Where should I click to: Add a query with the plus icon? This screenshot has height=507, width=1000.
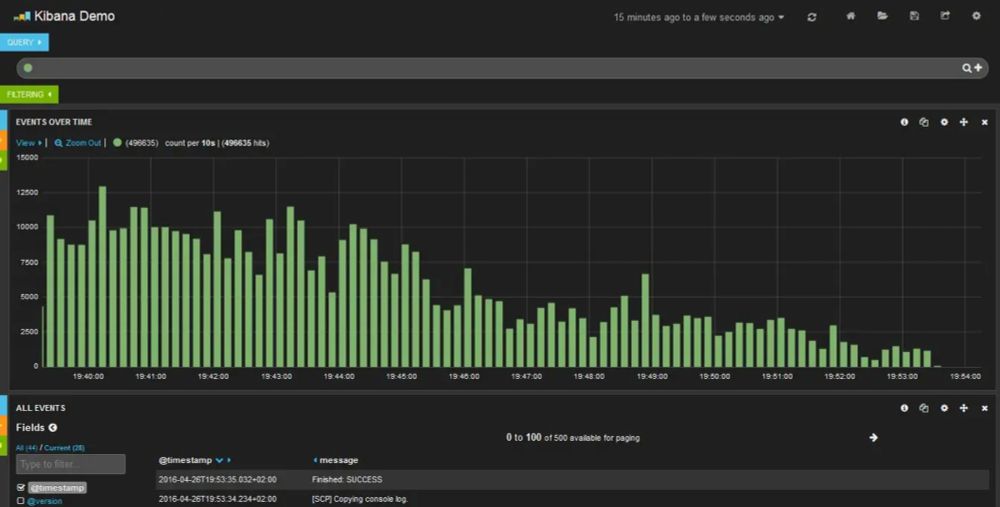coord(978,68)
